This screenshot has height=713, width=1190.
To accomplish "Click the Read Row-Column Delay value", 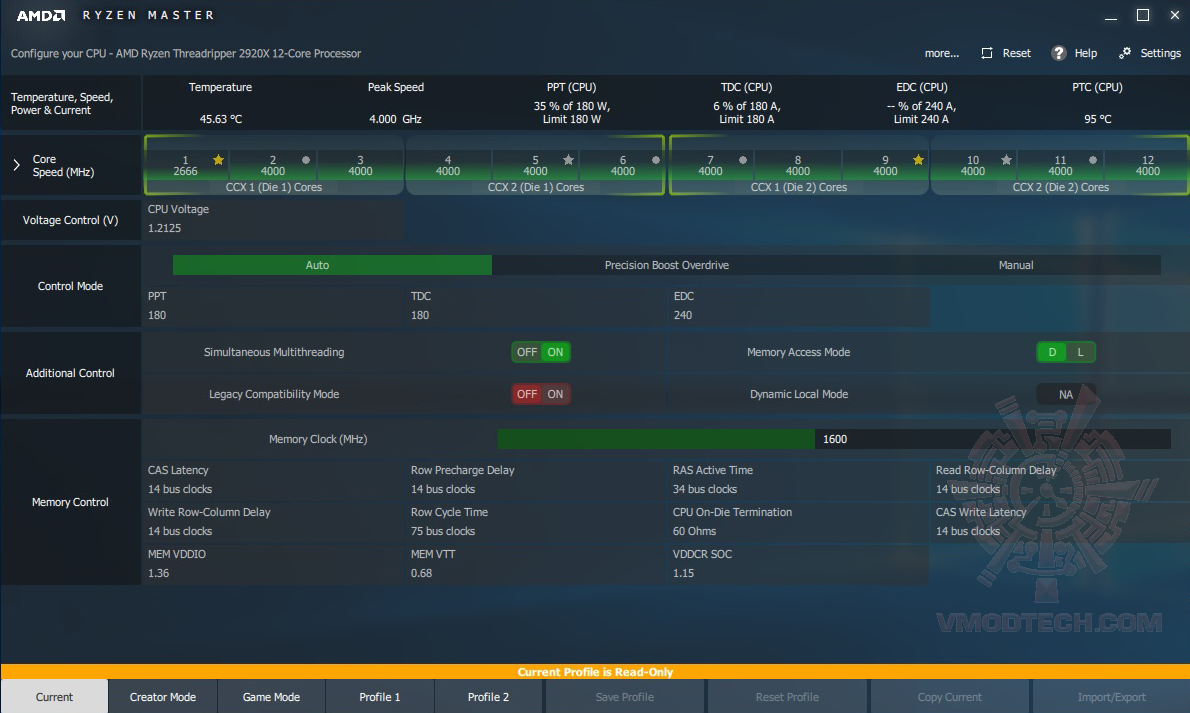I will point(968,489).
